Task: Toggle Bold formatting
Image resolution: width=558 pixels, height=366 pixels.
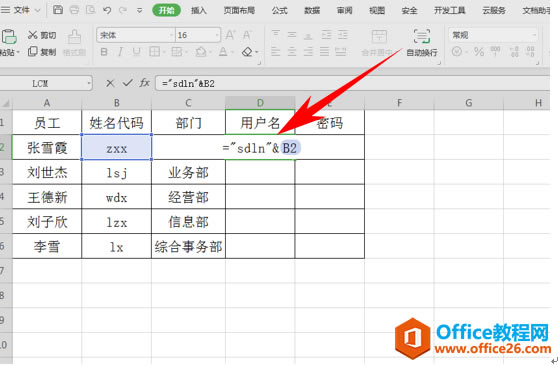Action: pyautogui.click(x=104, y=52)
